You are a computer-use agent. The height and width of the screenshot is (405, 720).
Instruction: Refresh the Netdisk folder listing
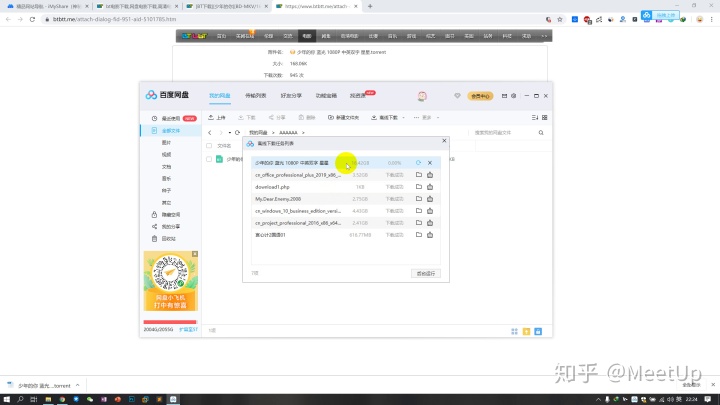pos(237,133)
